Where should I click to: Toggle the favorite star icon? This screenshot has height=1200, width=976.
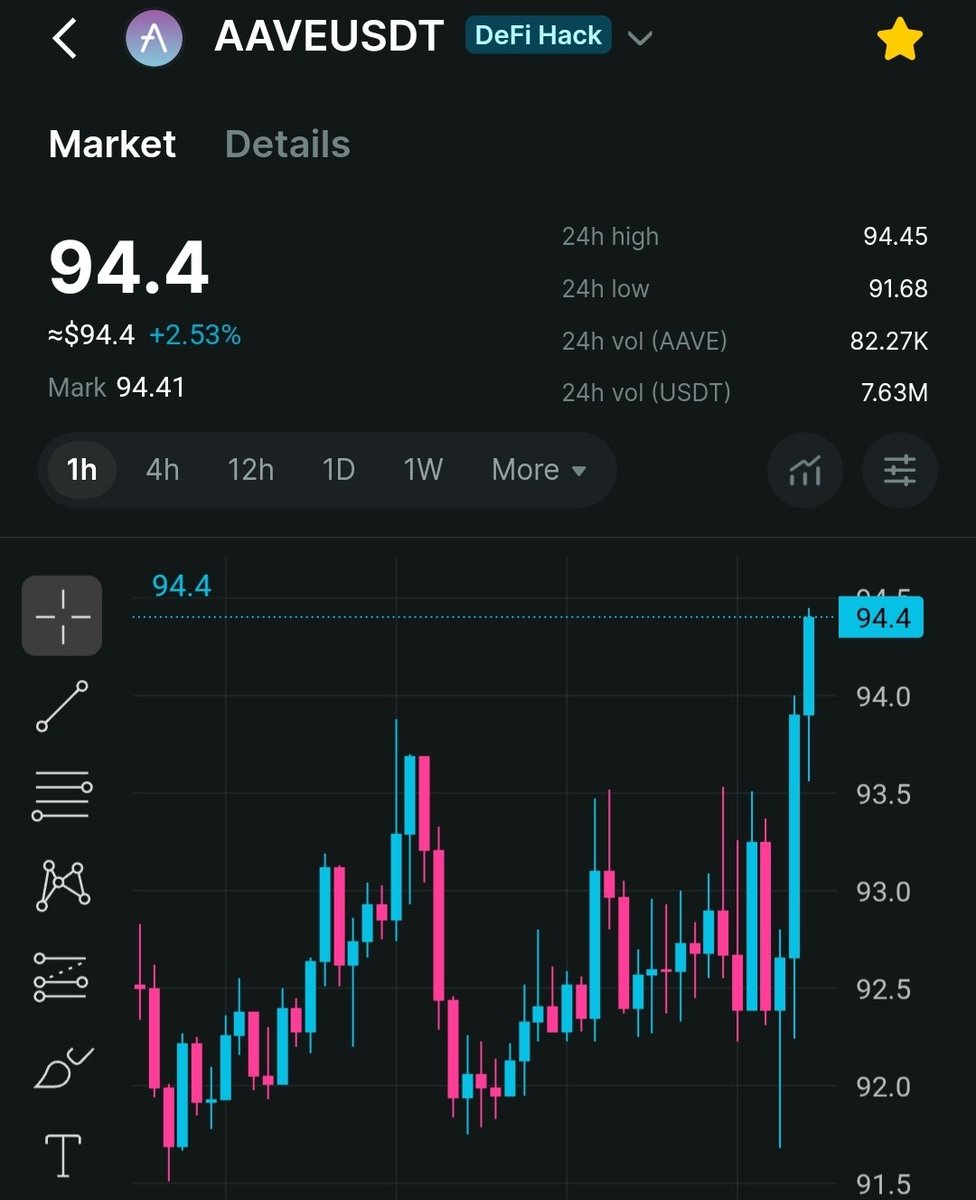coord(899,40)
